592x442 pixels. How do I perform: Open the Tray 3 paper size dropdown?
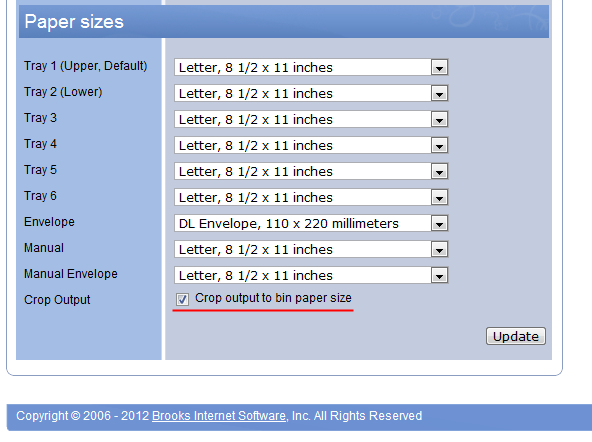click(x=311, y=119)
